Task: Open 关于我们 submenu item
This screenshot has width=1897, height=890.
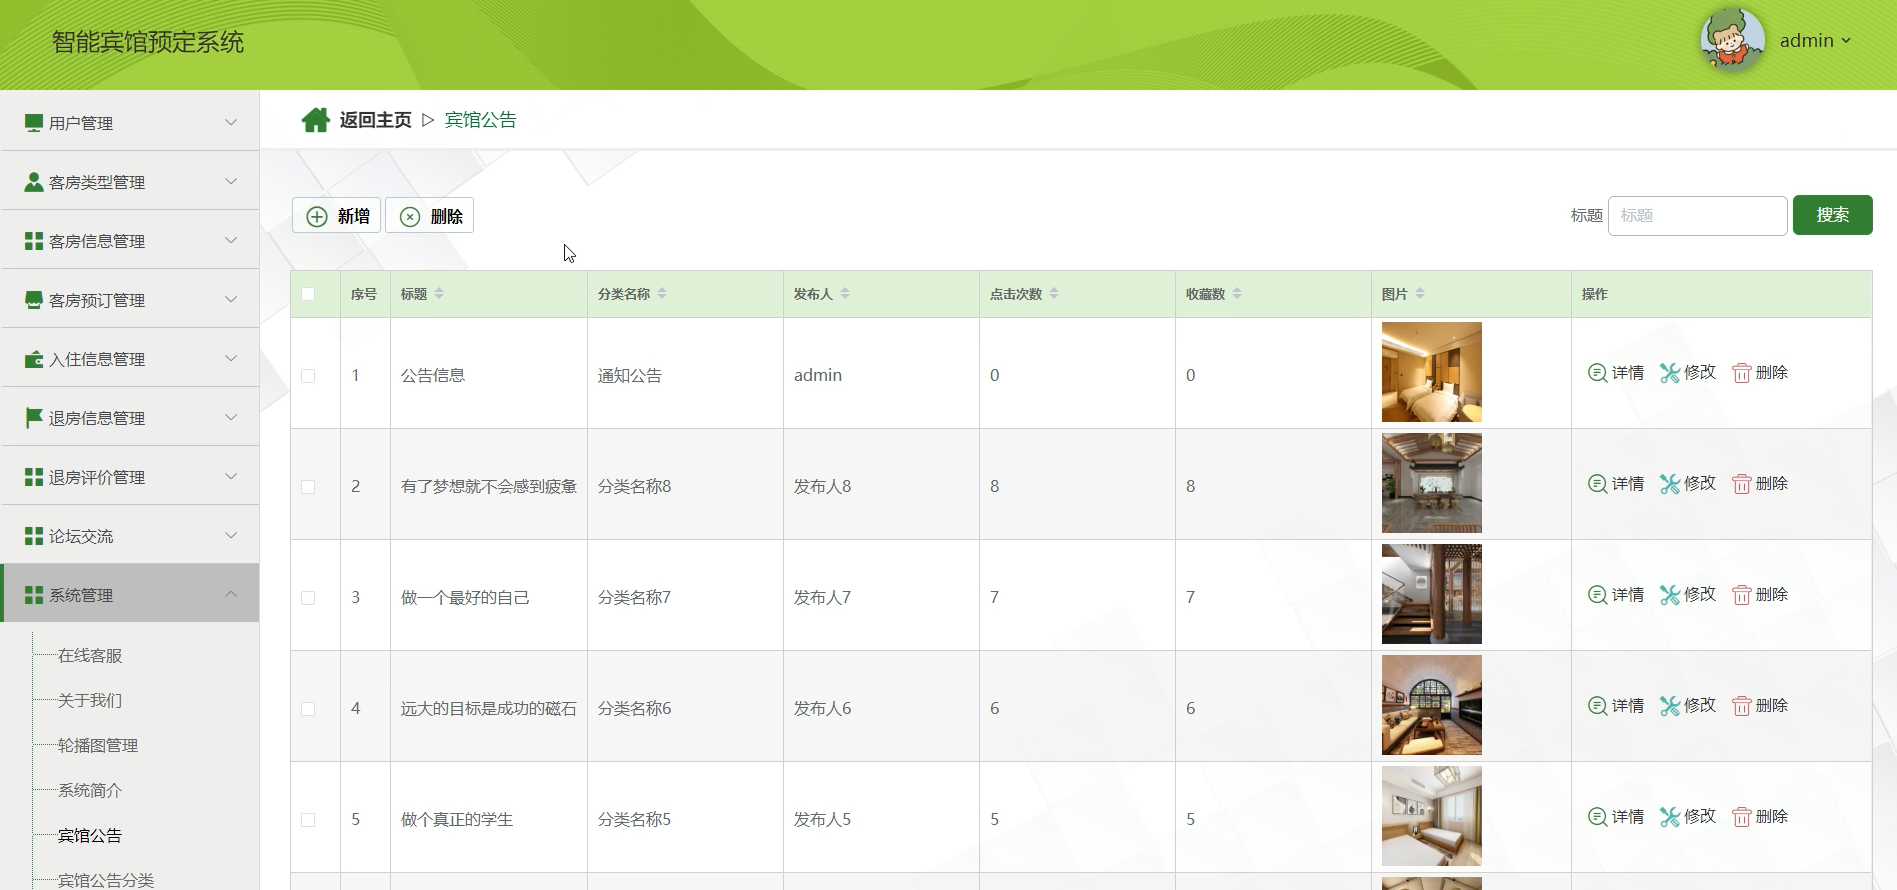Action: 90,701
